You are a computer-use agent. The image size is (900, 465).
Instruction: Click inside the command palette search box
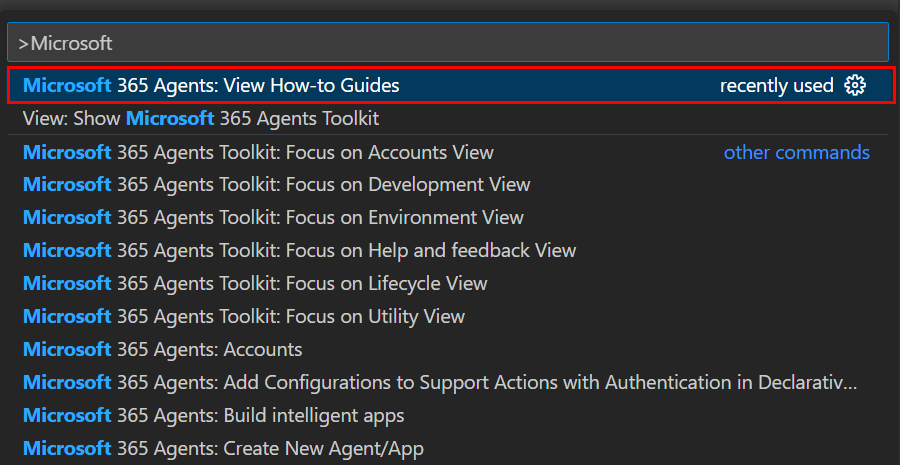point(450,43)
